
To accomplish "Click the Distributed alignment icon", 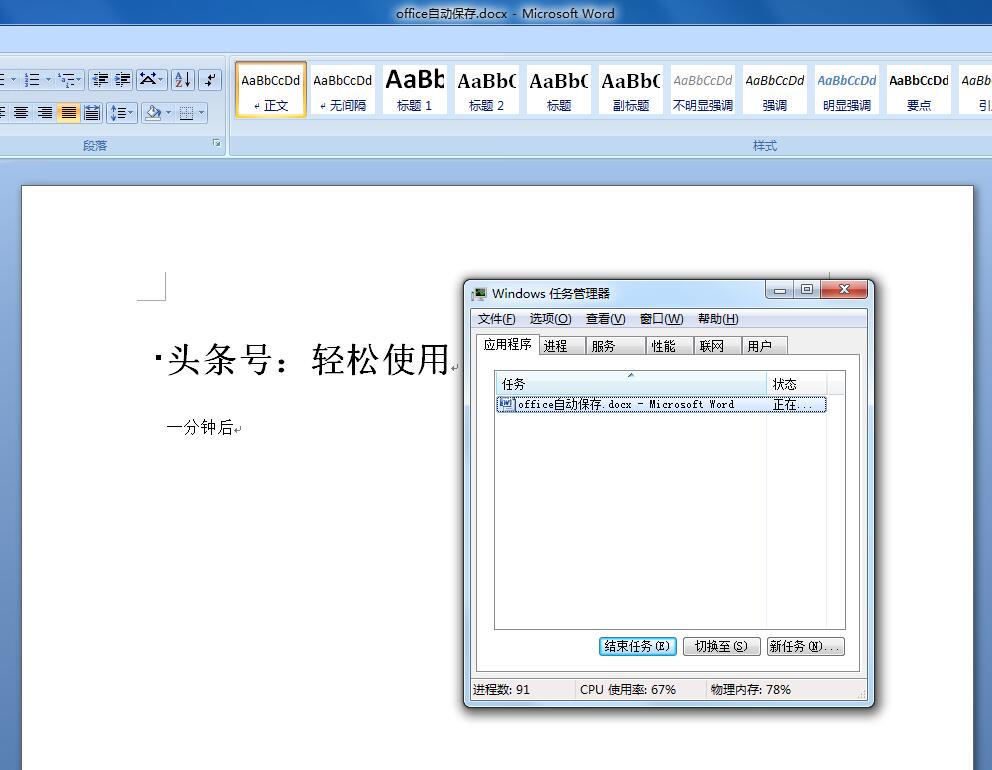I will point(92,112).
